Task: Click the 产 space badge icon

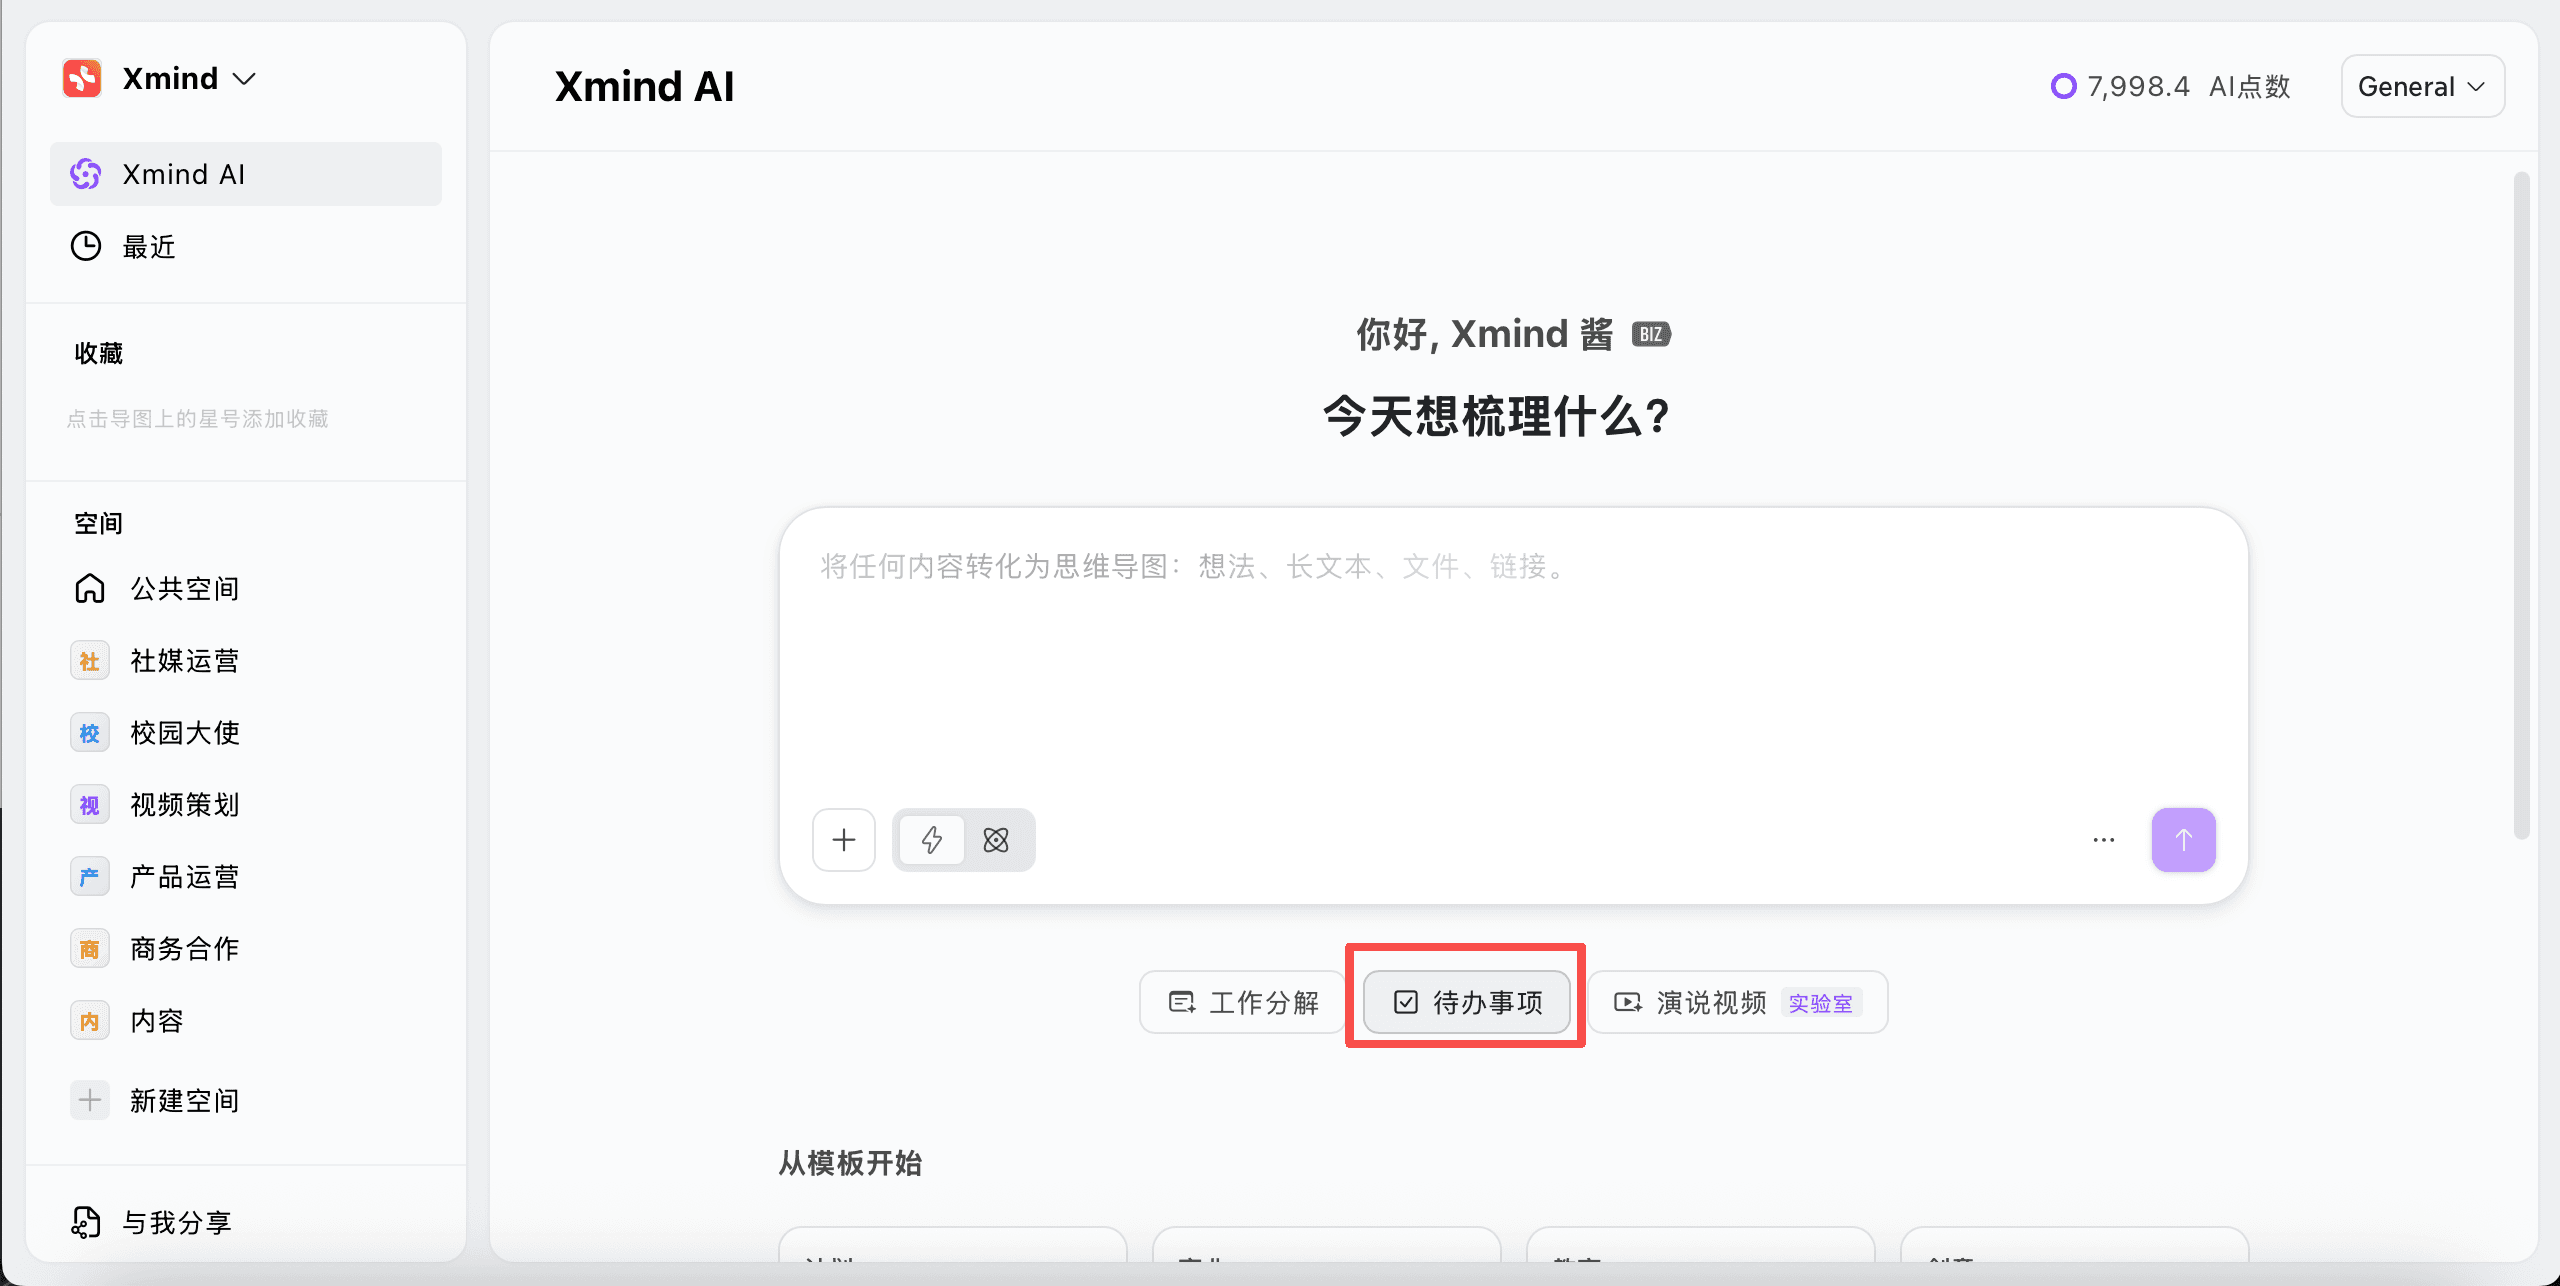Action: click(x=90, y=877)
